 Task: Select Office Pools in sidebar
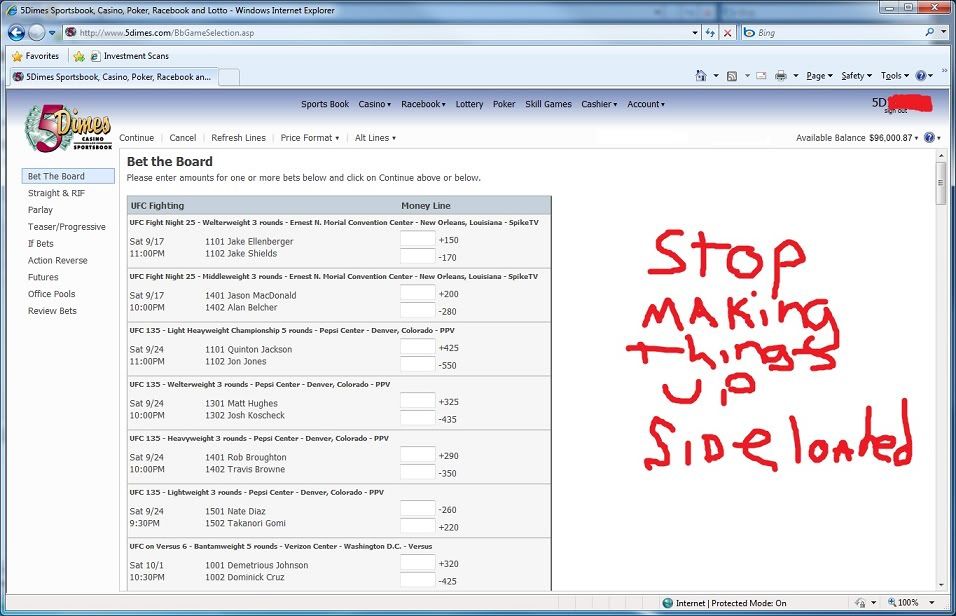click(51, 294)
